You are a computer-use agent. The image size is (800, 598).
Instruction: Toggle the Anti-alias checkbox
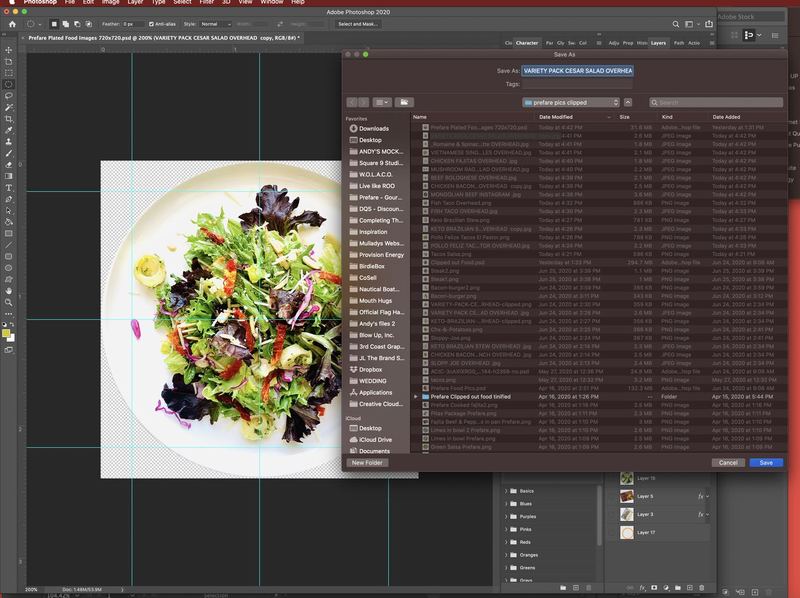tap(151, 24)
